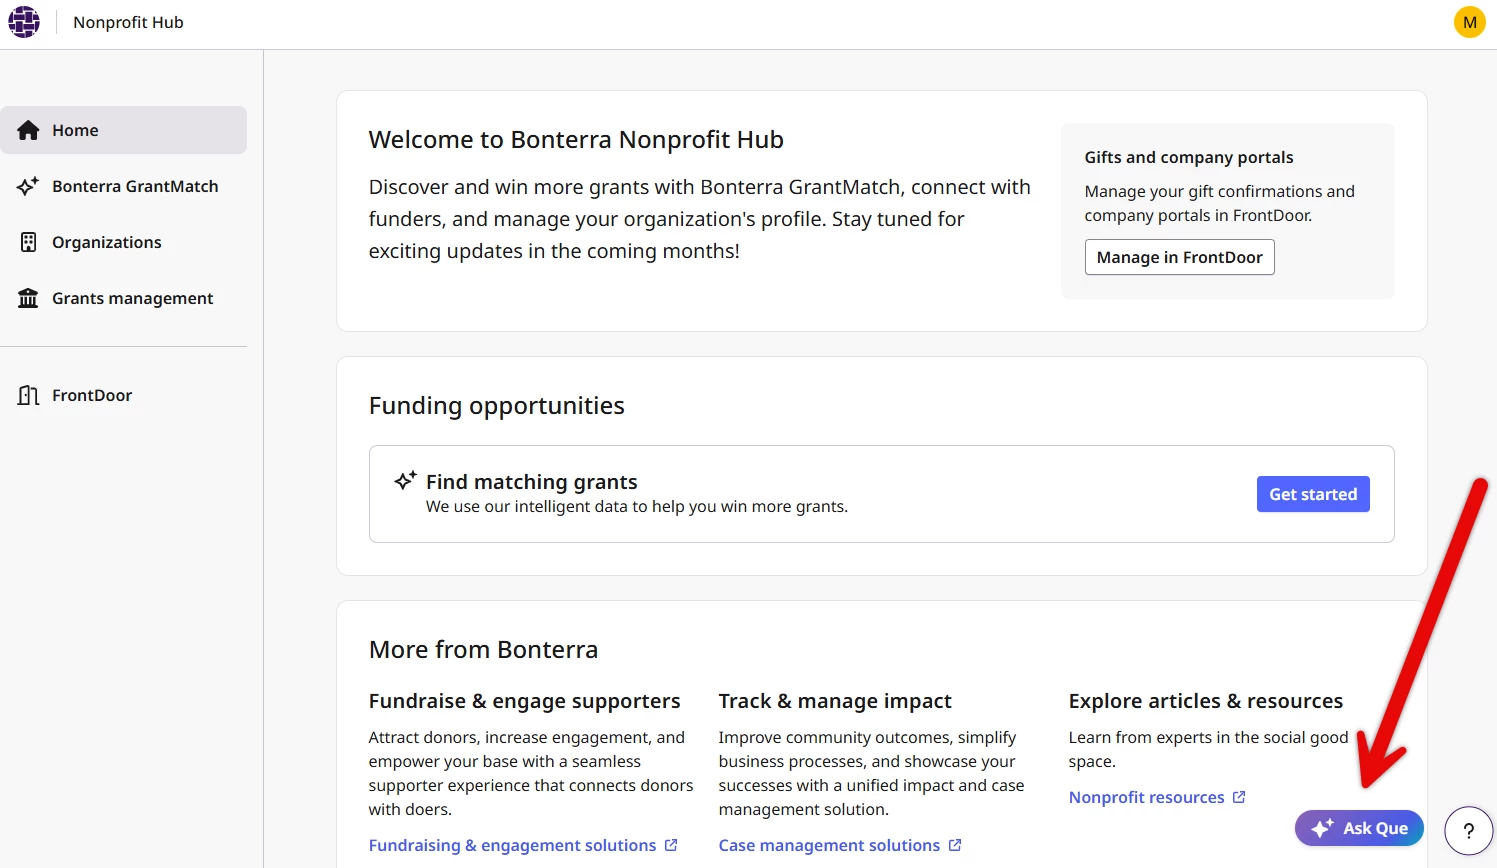
Task: Select Organizations in the sidebar
Action: tap(123, 242)
